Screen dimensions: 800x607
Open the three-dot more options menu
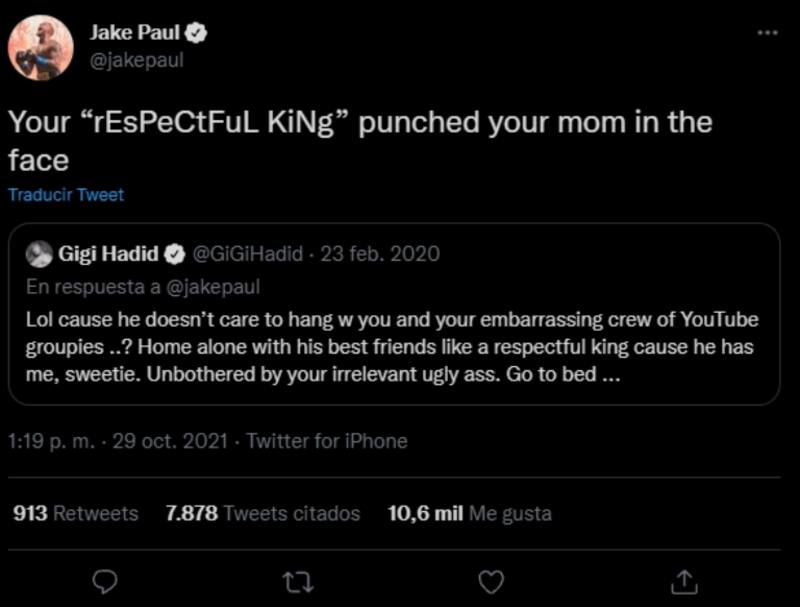pos(767,33)
